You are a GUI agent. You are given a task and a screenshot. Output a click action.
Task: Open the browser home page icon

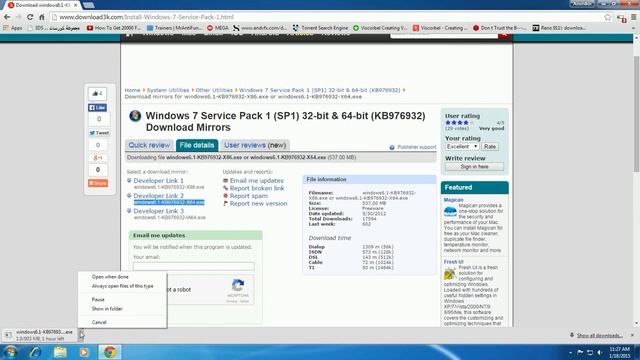(x=41, y=17)
